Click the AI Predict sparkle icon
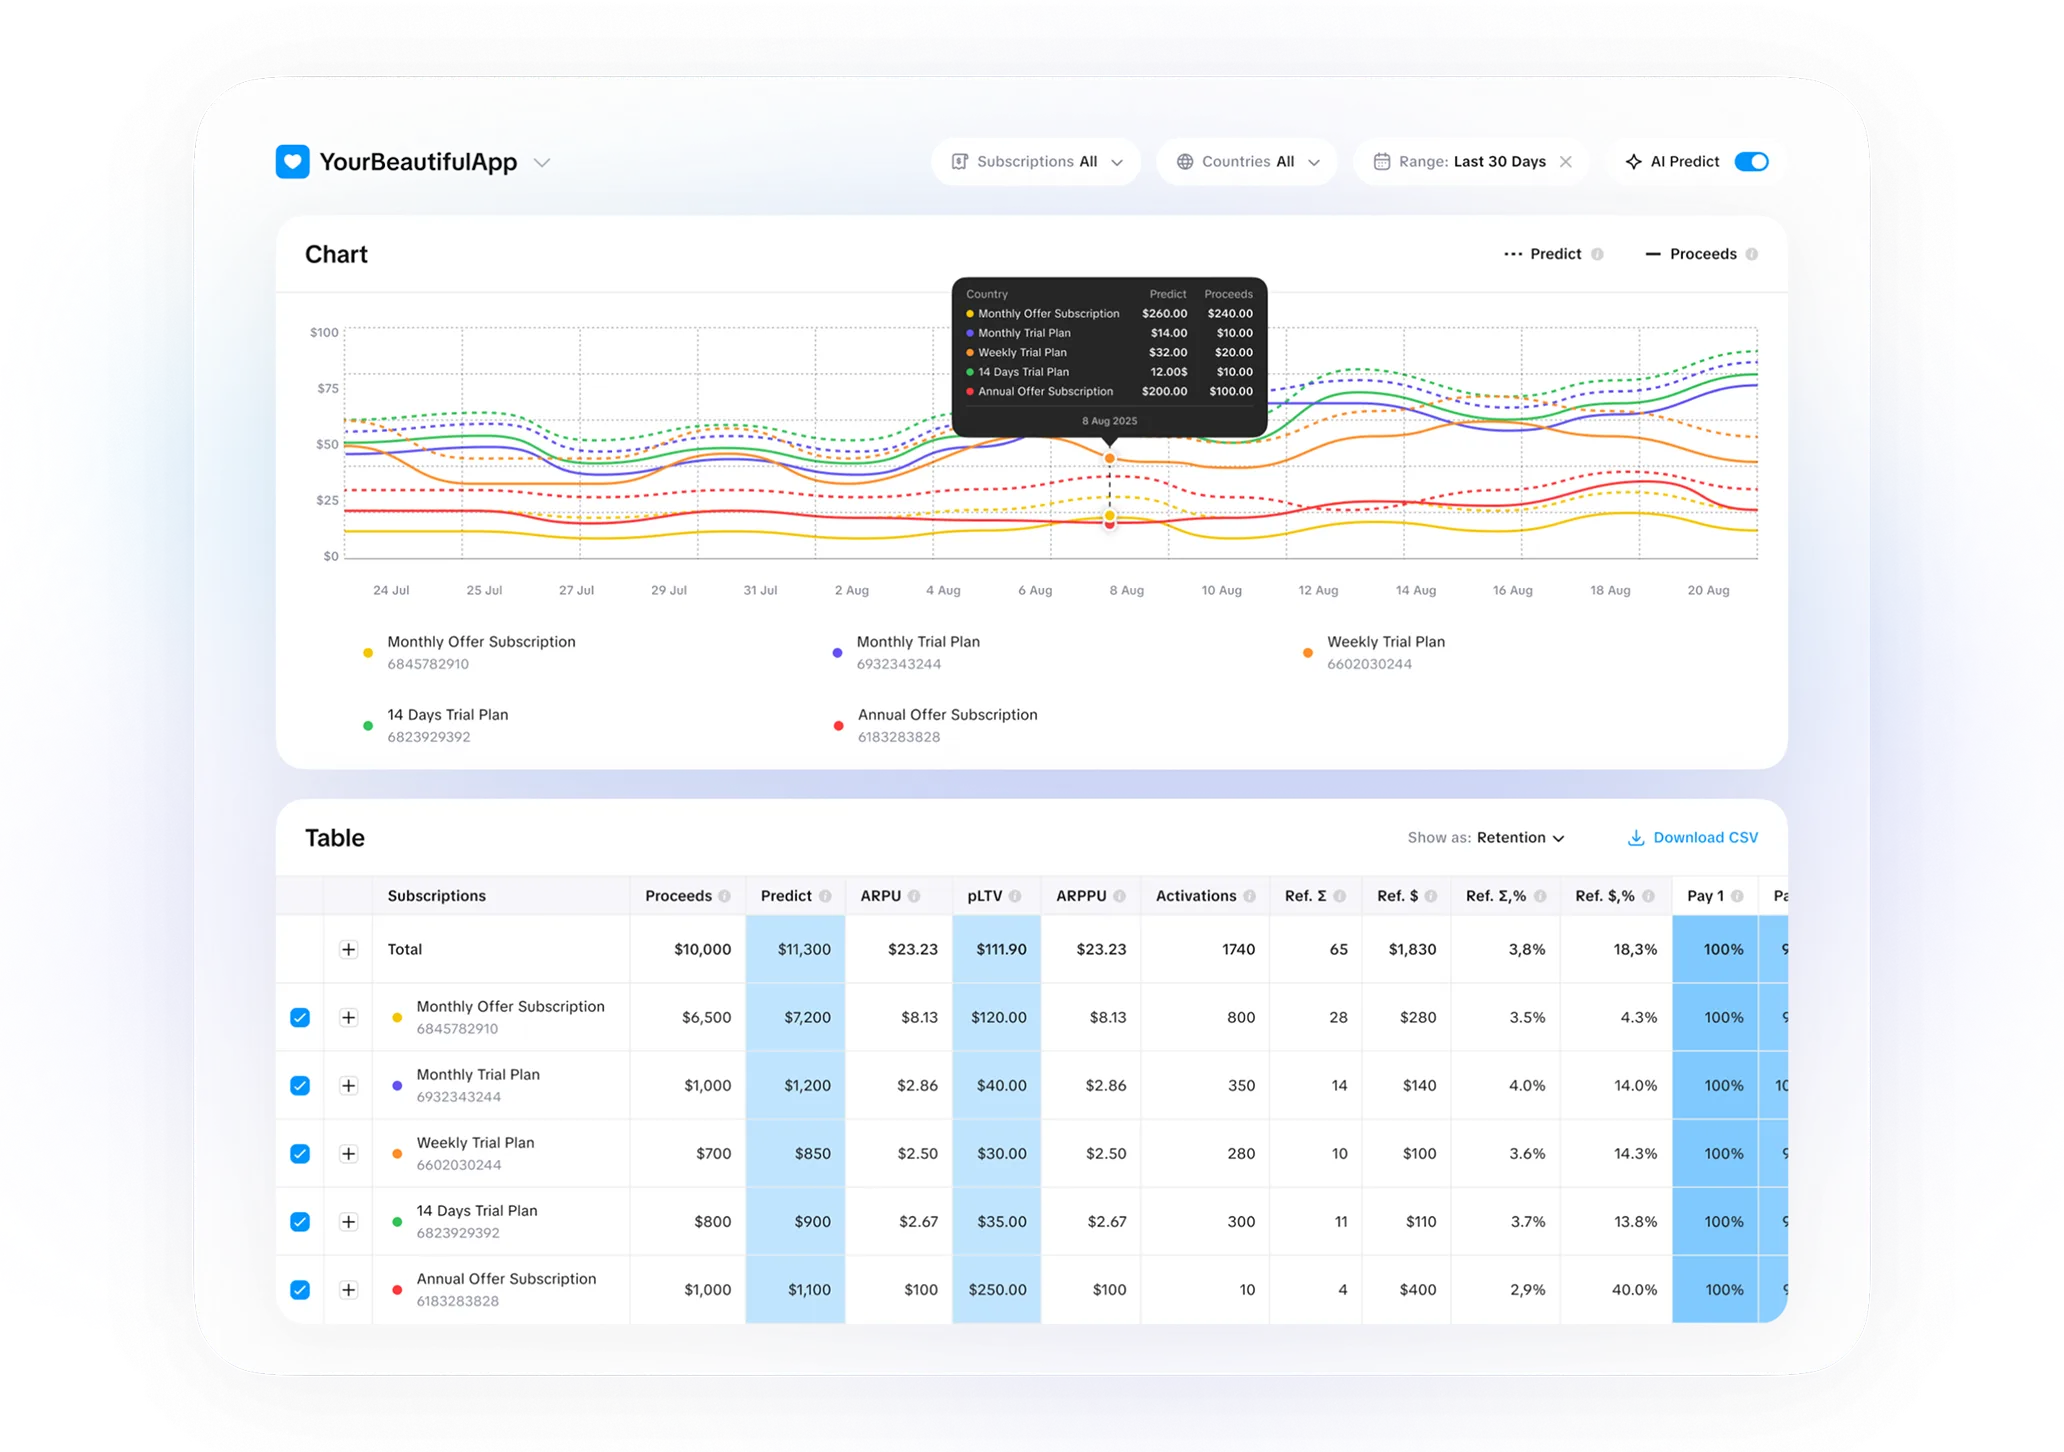Image resolution: width=2064 pixels, height=1452 pixels. 1634,161
